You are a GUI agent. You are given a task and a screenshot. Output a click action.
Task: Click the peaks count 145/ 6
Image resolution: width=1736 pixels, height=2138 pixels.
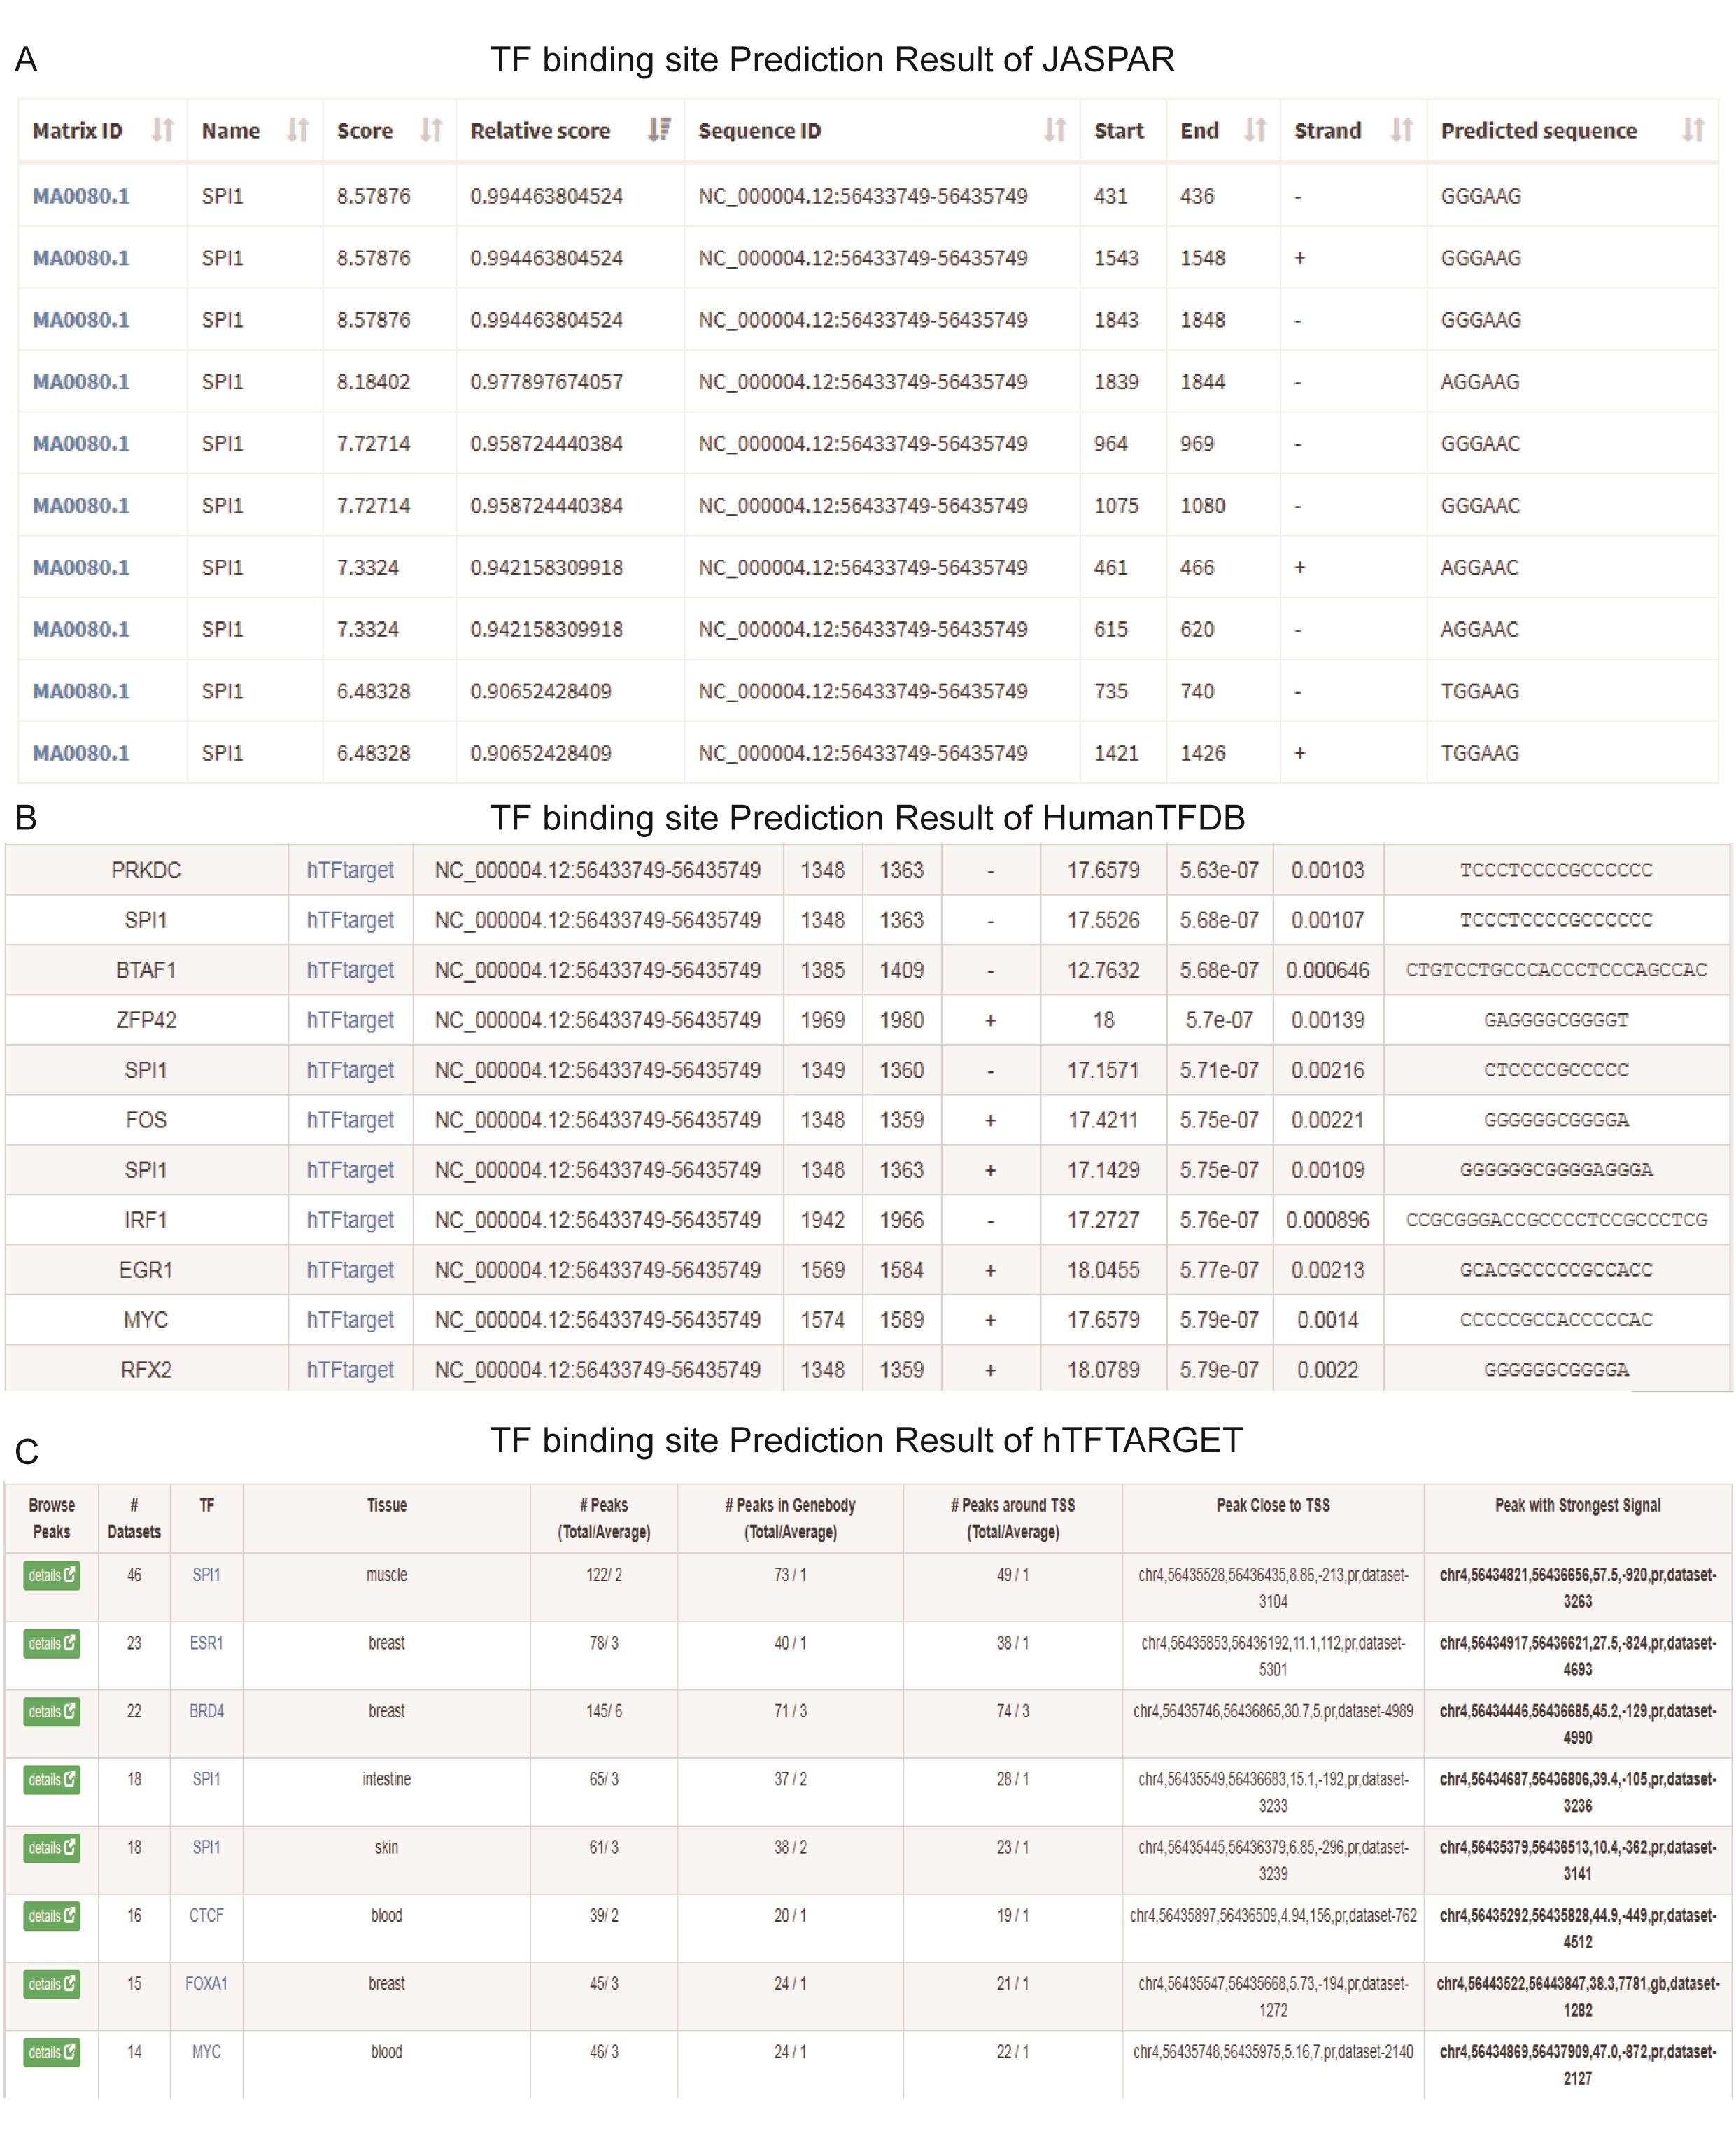coord(604,1711)
